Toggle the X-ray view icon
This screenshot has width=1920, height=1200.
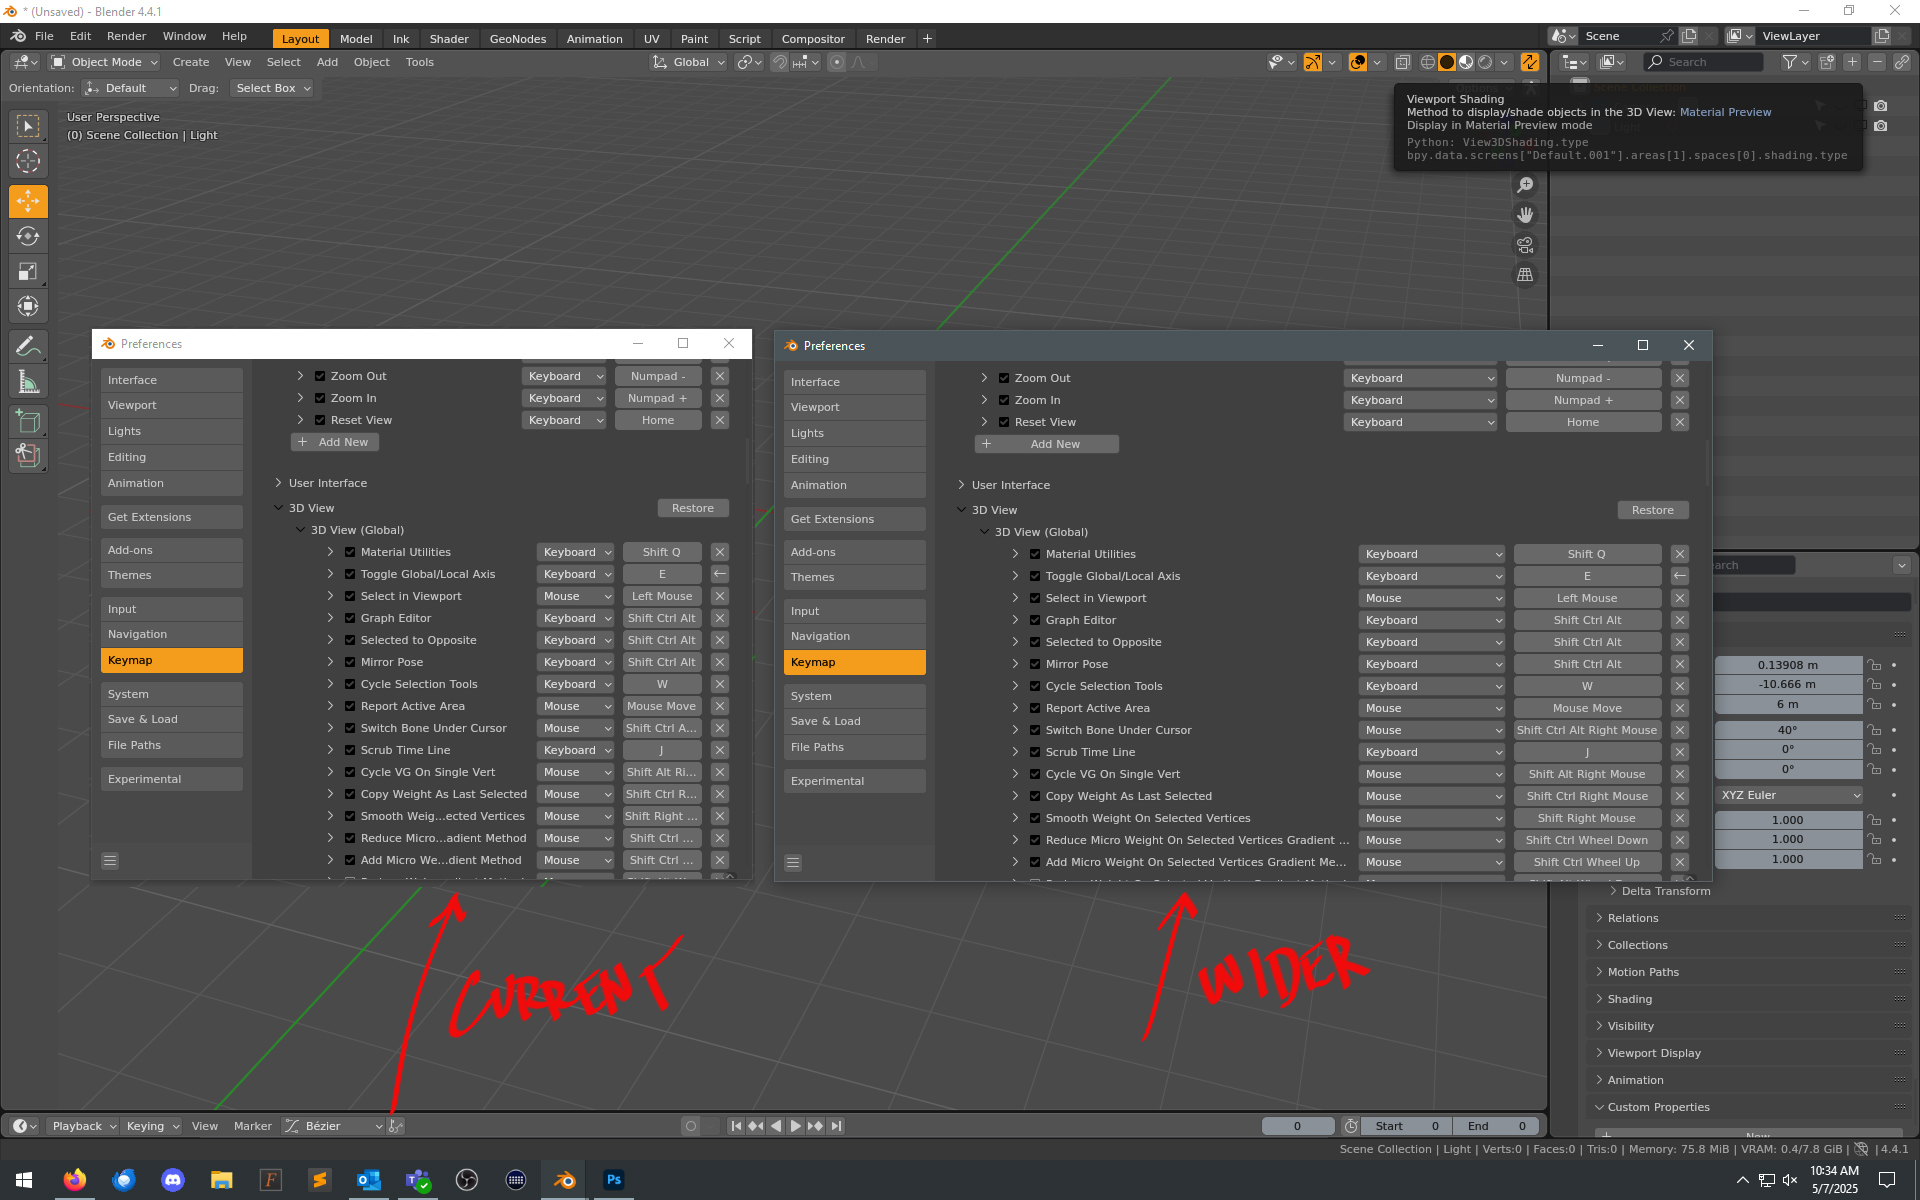pos(1403,62)
